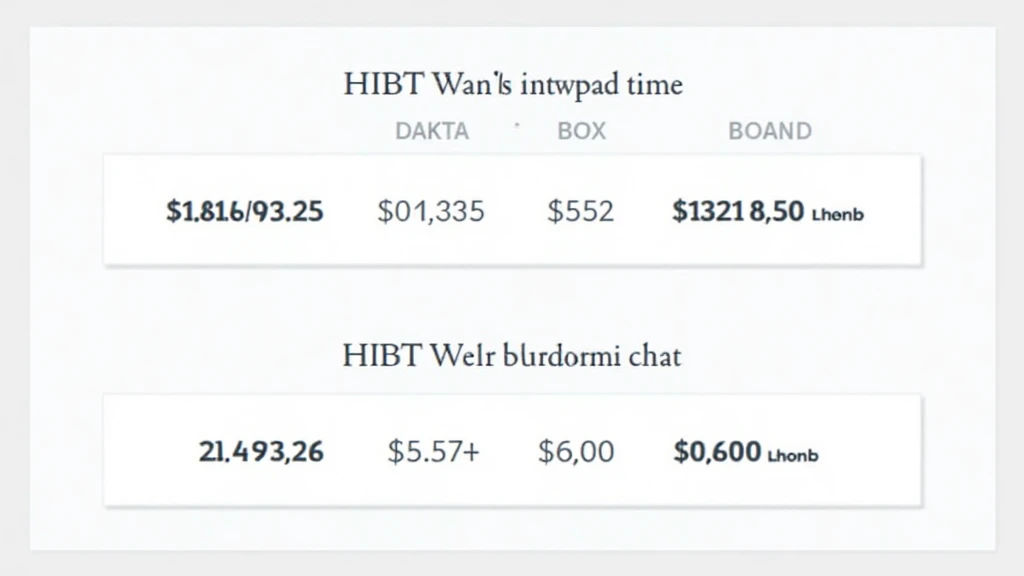Select the second data card

click(x=513, y=451)
